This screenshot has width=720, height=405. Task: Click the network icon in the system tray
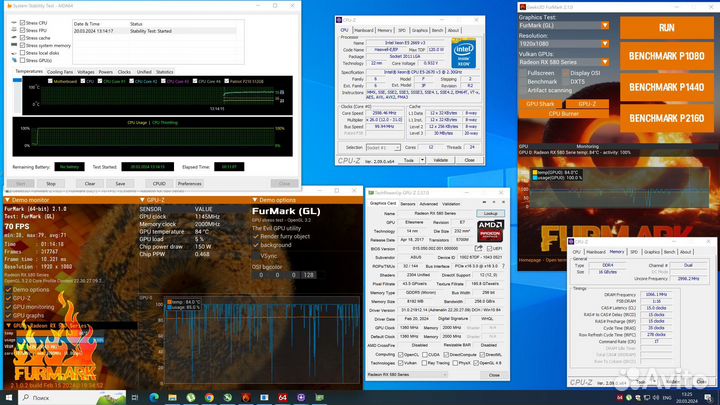(x=647, y=398)
